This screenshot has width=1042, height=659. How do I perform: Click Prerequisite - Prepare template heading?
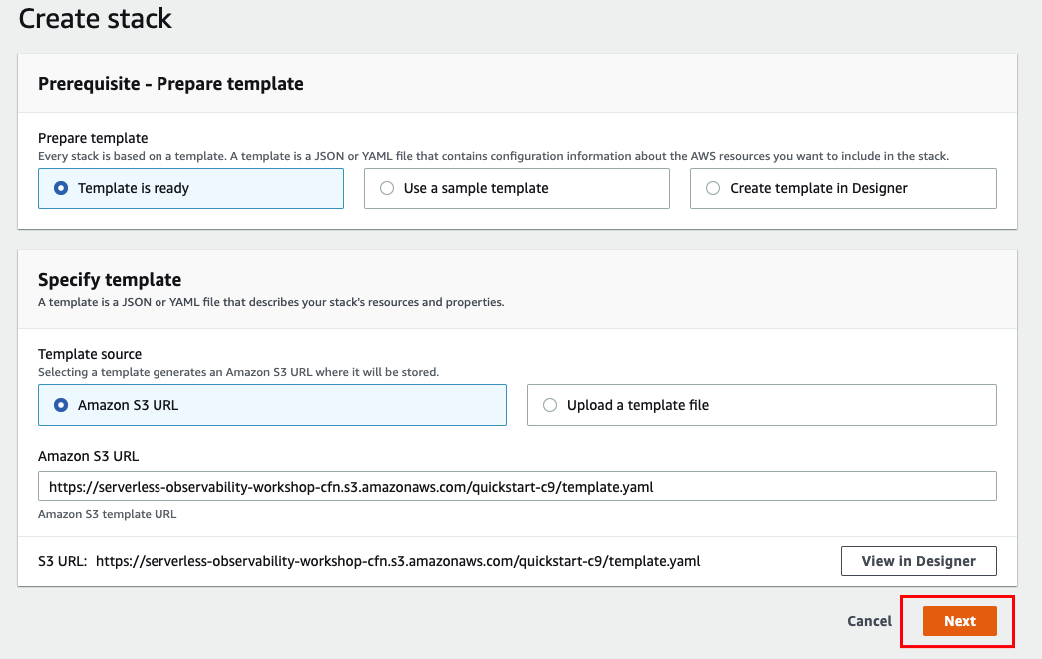(x=171, y=84)
